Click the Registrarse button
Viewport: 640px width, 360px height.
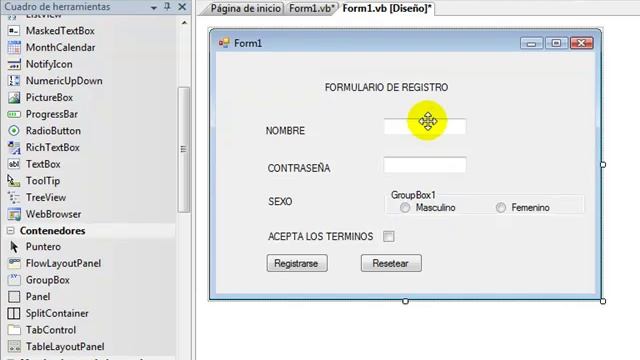click(x=297, y=263)
